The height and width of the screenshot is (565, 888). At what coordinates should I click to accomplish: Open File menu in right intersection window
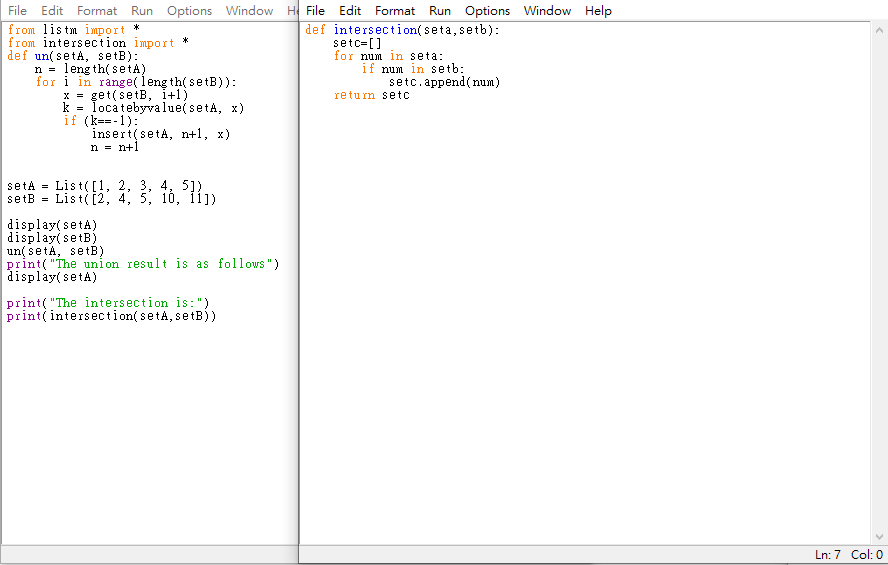(x=315, y=11)
